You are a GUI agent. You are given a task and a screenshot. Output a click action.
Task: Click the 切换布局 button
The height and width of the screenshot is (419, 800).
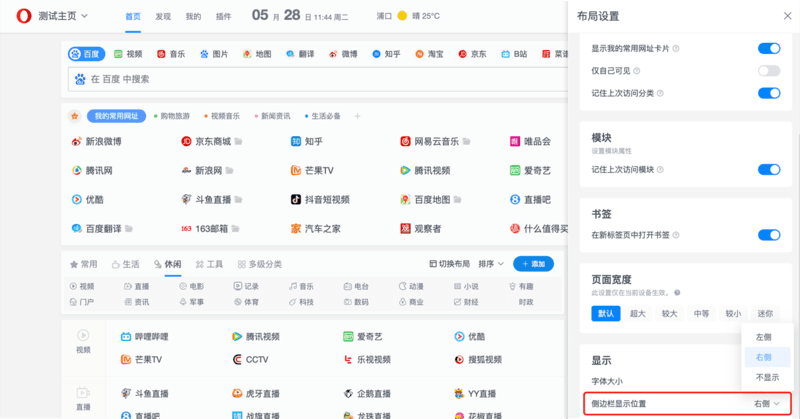coord(449,264)
